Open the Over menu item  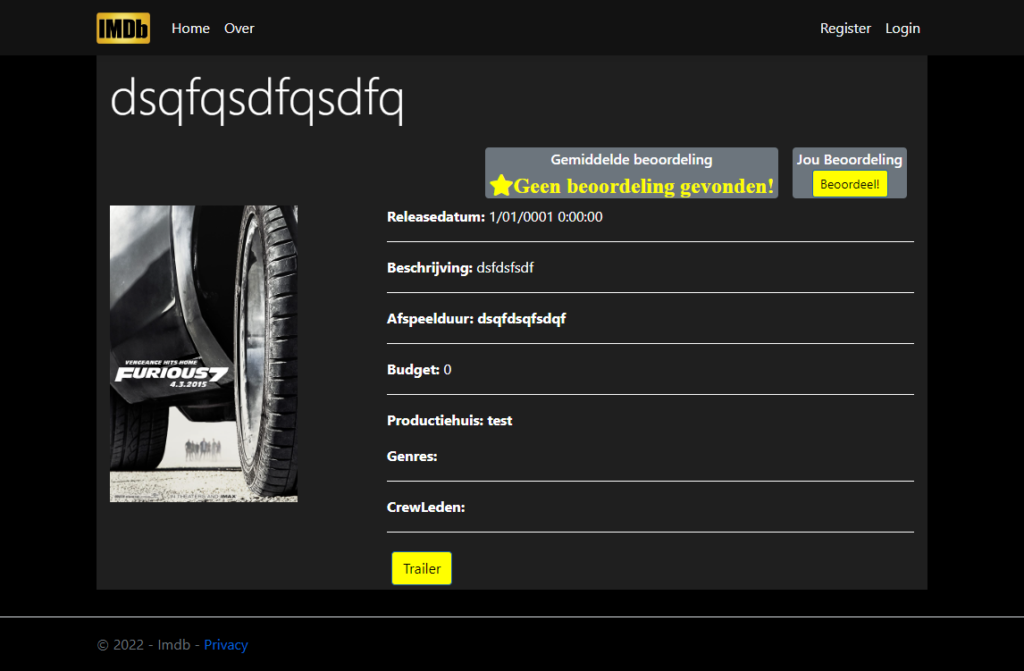pyautogui.click(x=239, y=28)
